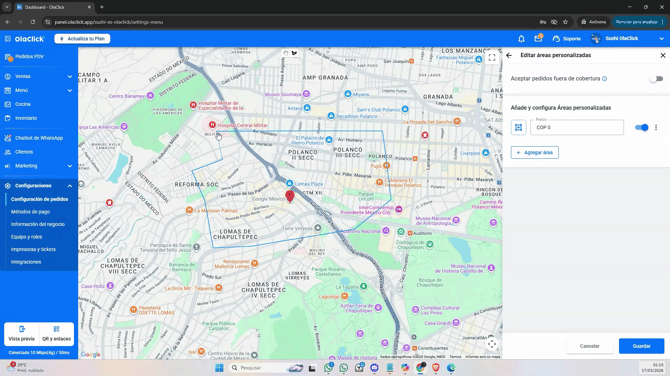The height and width of the screenshot is (376, 670).
Task: Open Vista previa
Action: [x=21, y=334]
